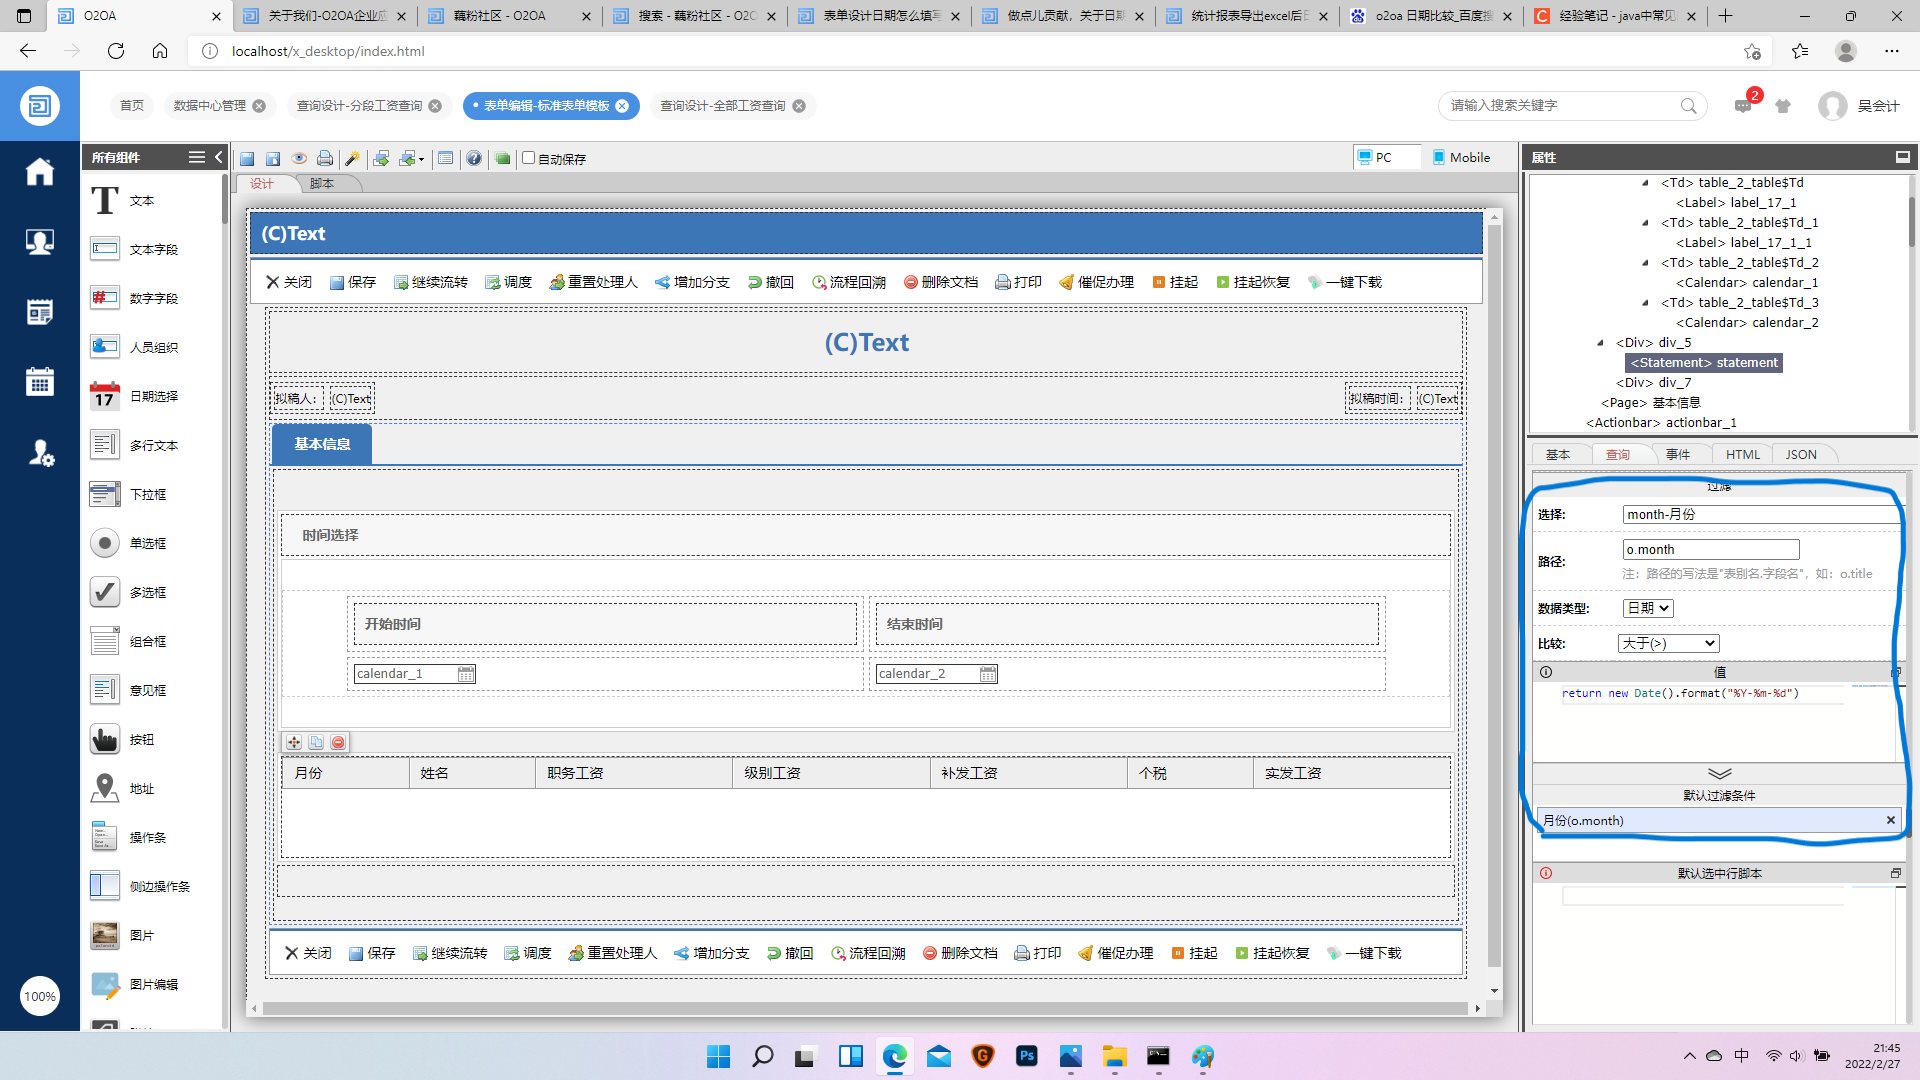Click the 继续流转 button in top actionbar
This screenshot has width=1920, height=1080.
(431, 282)
